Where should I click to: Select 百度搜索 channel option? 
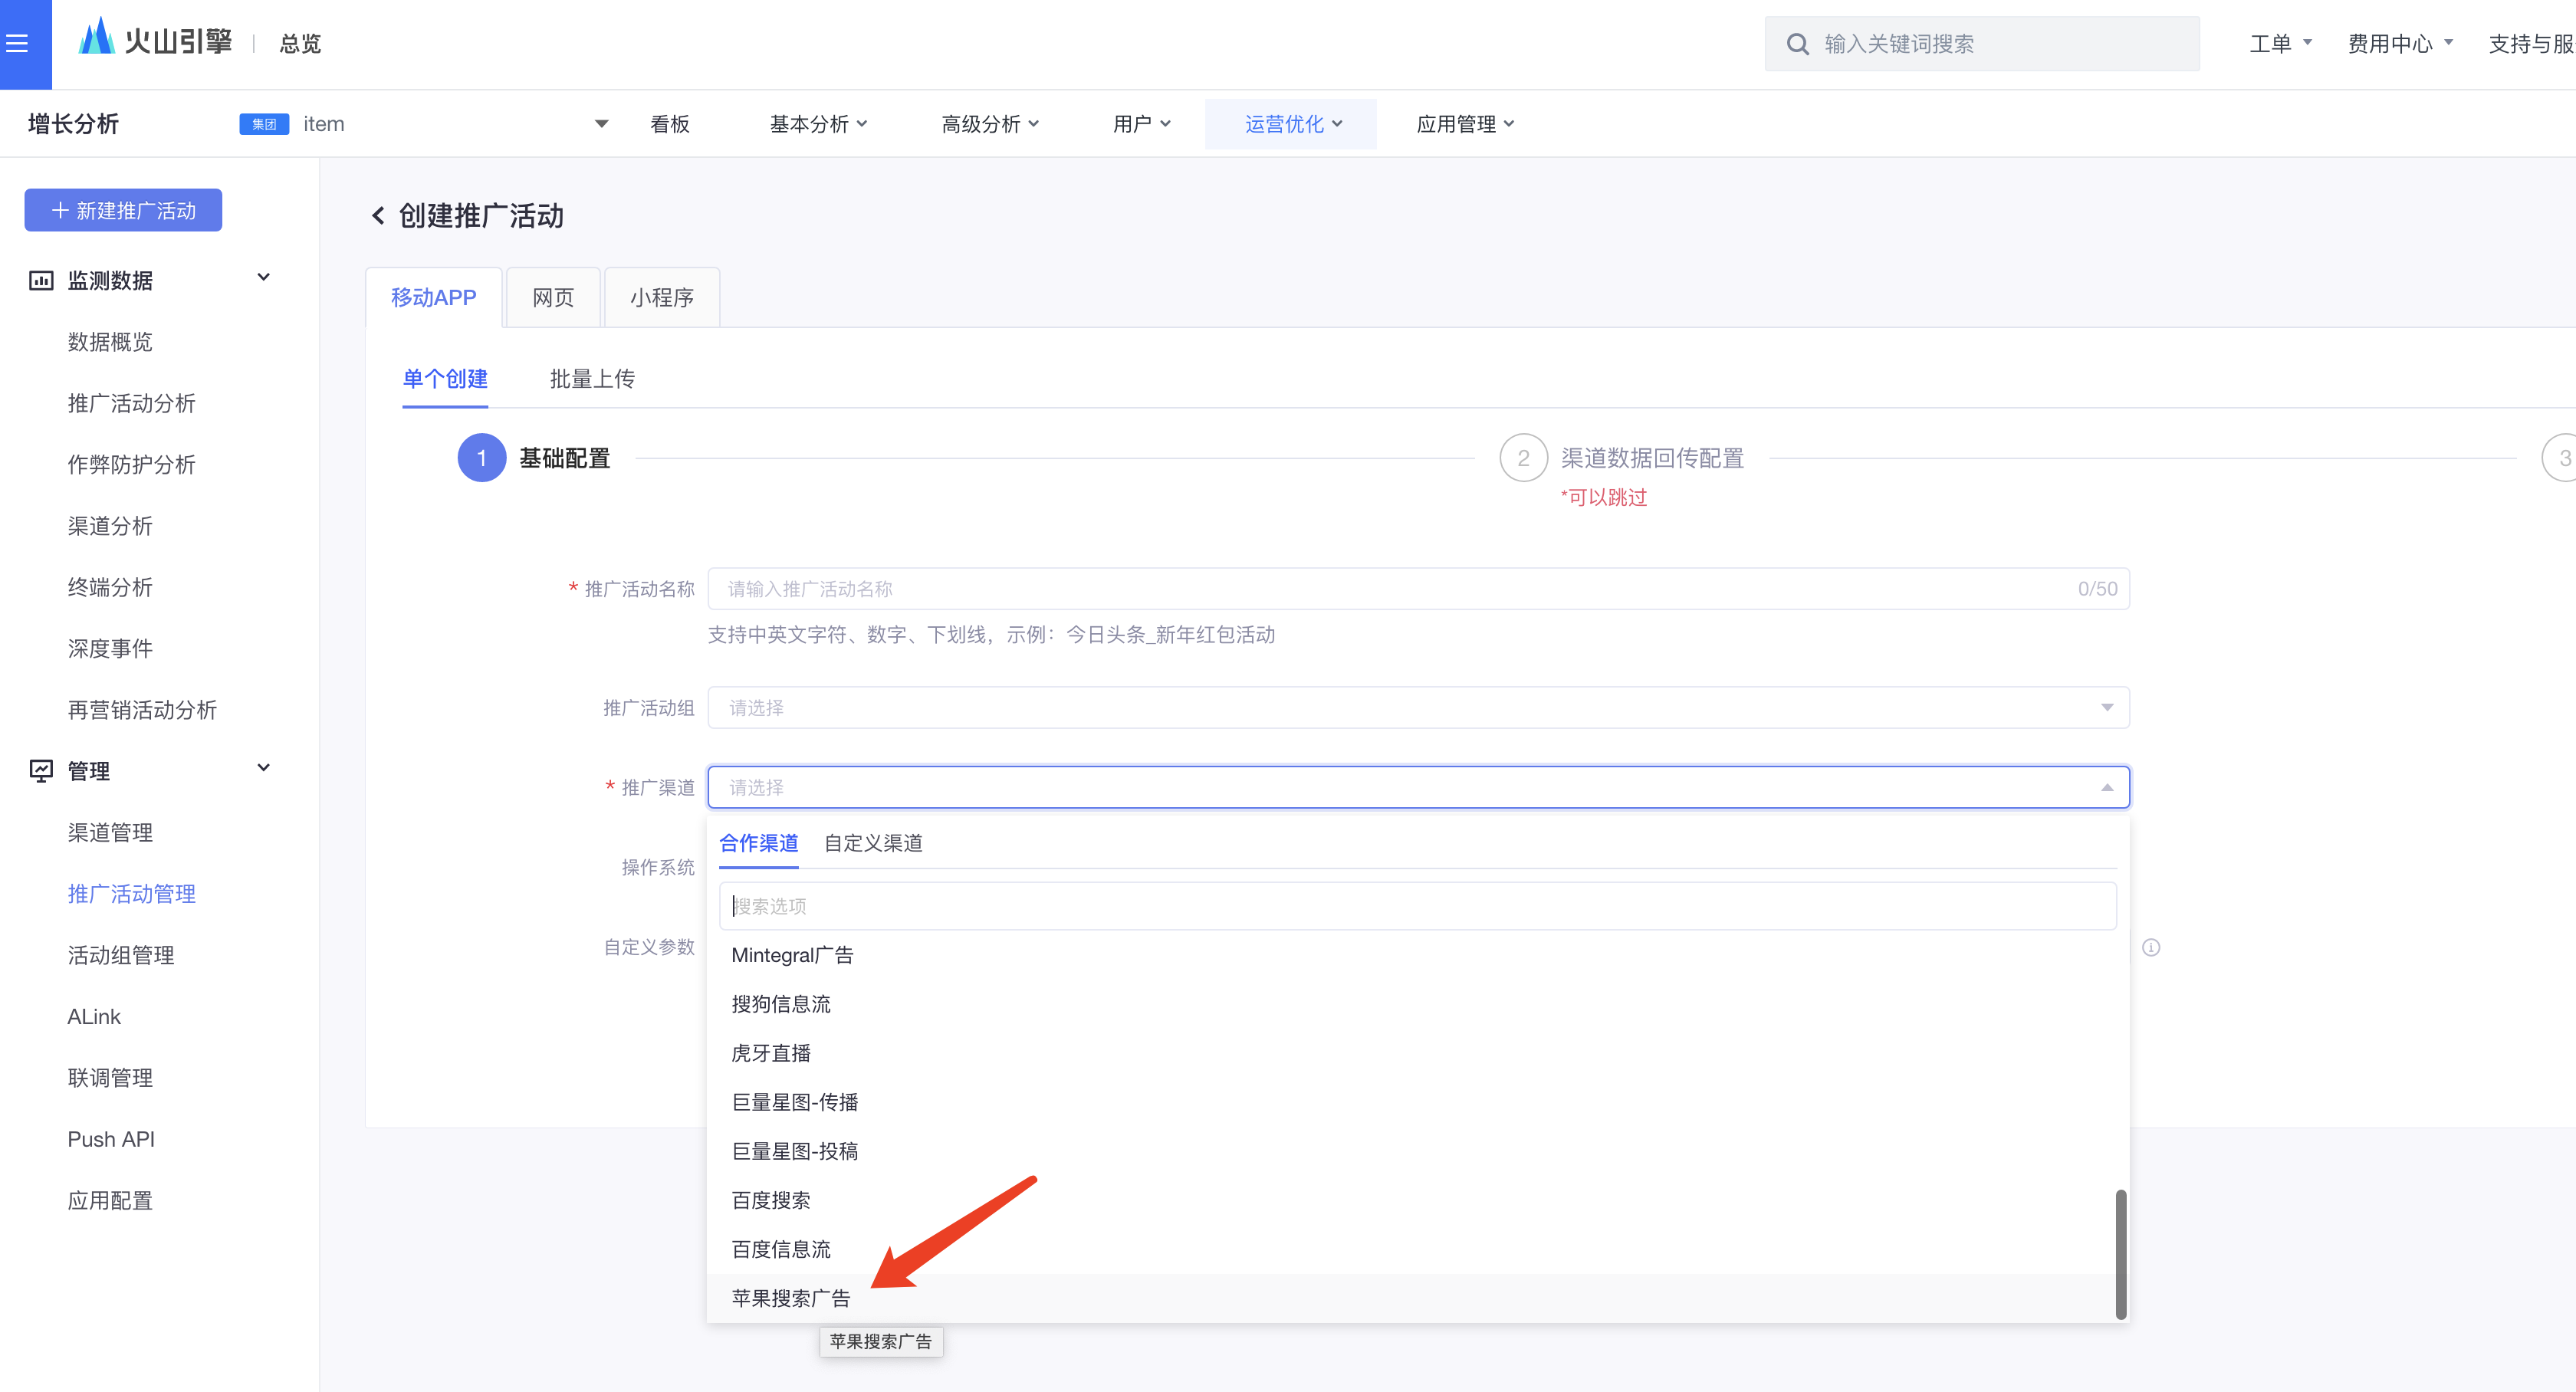[1412, 1200]
